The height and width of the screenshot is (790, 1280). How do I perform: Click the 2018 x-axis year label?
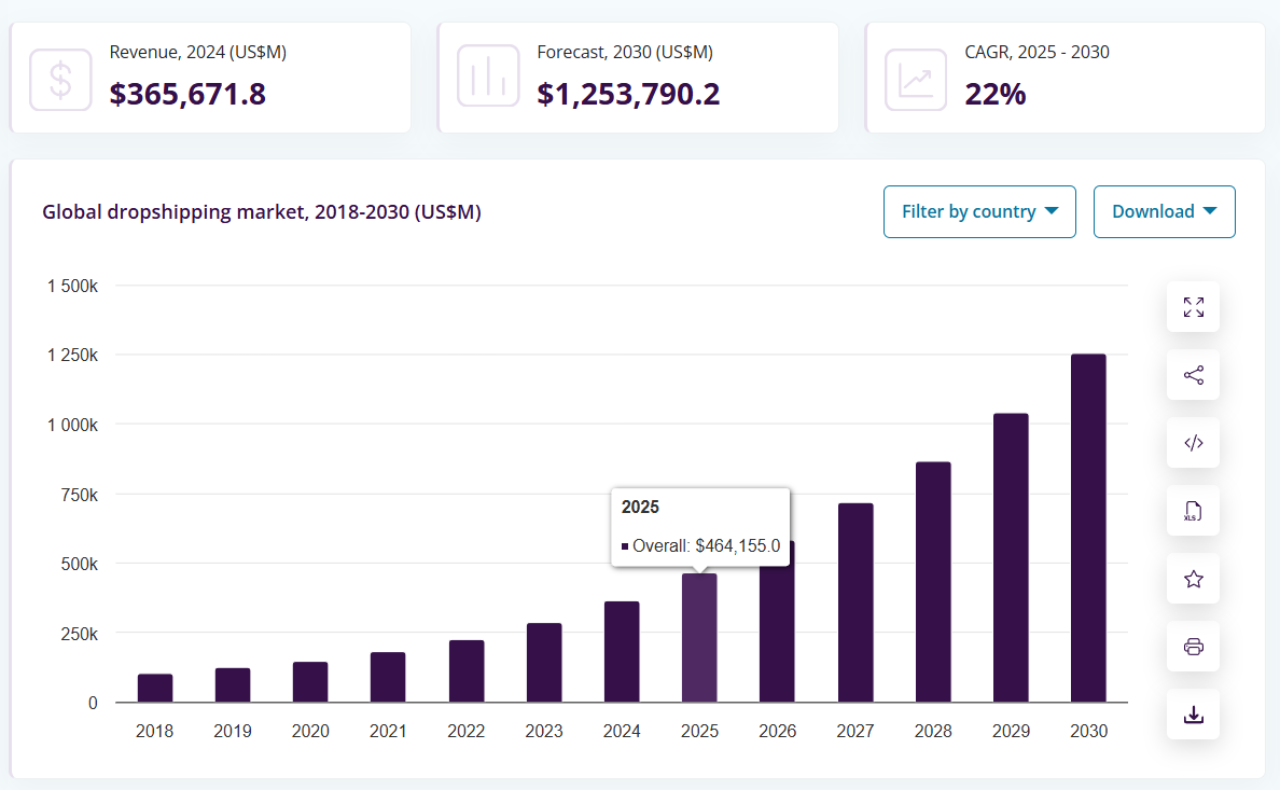[x=155, y=731]
